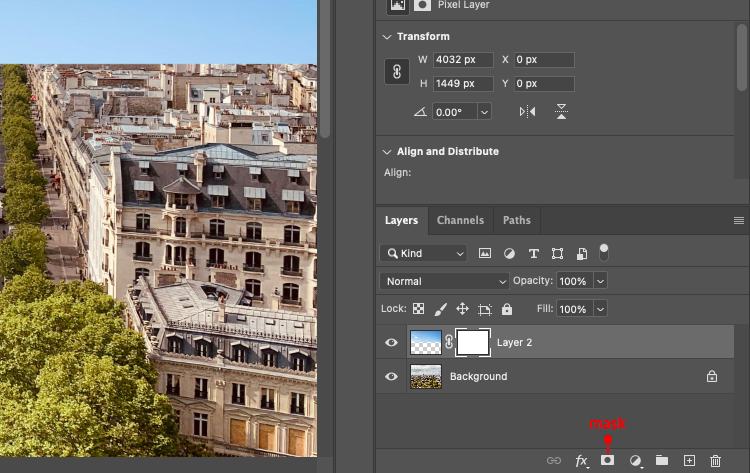Add a layer style (fx)

581,461
